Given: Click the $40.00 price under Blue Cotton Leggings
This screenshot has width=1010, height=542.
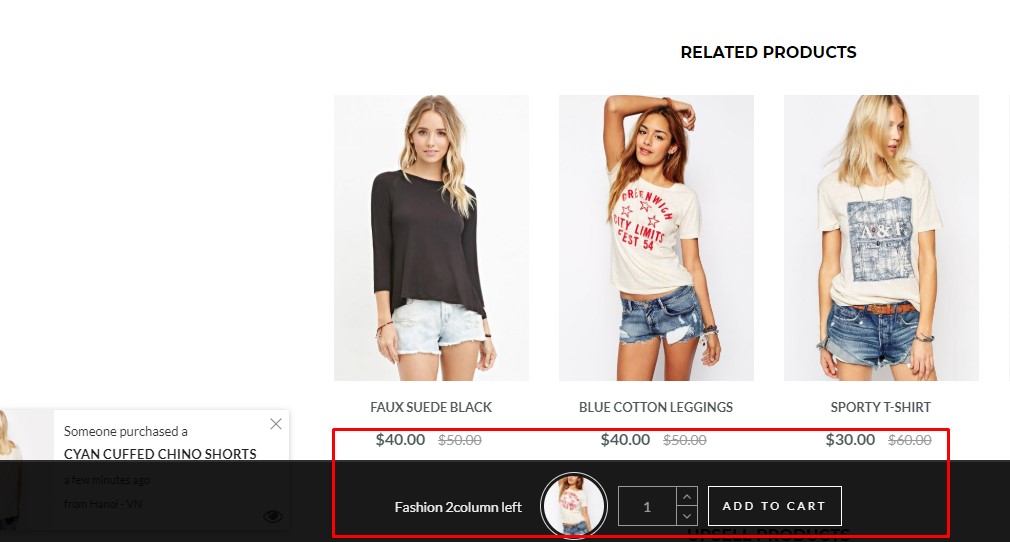Looking at the screenshot, I should click(x=625, y=439).
